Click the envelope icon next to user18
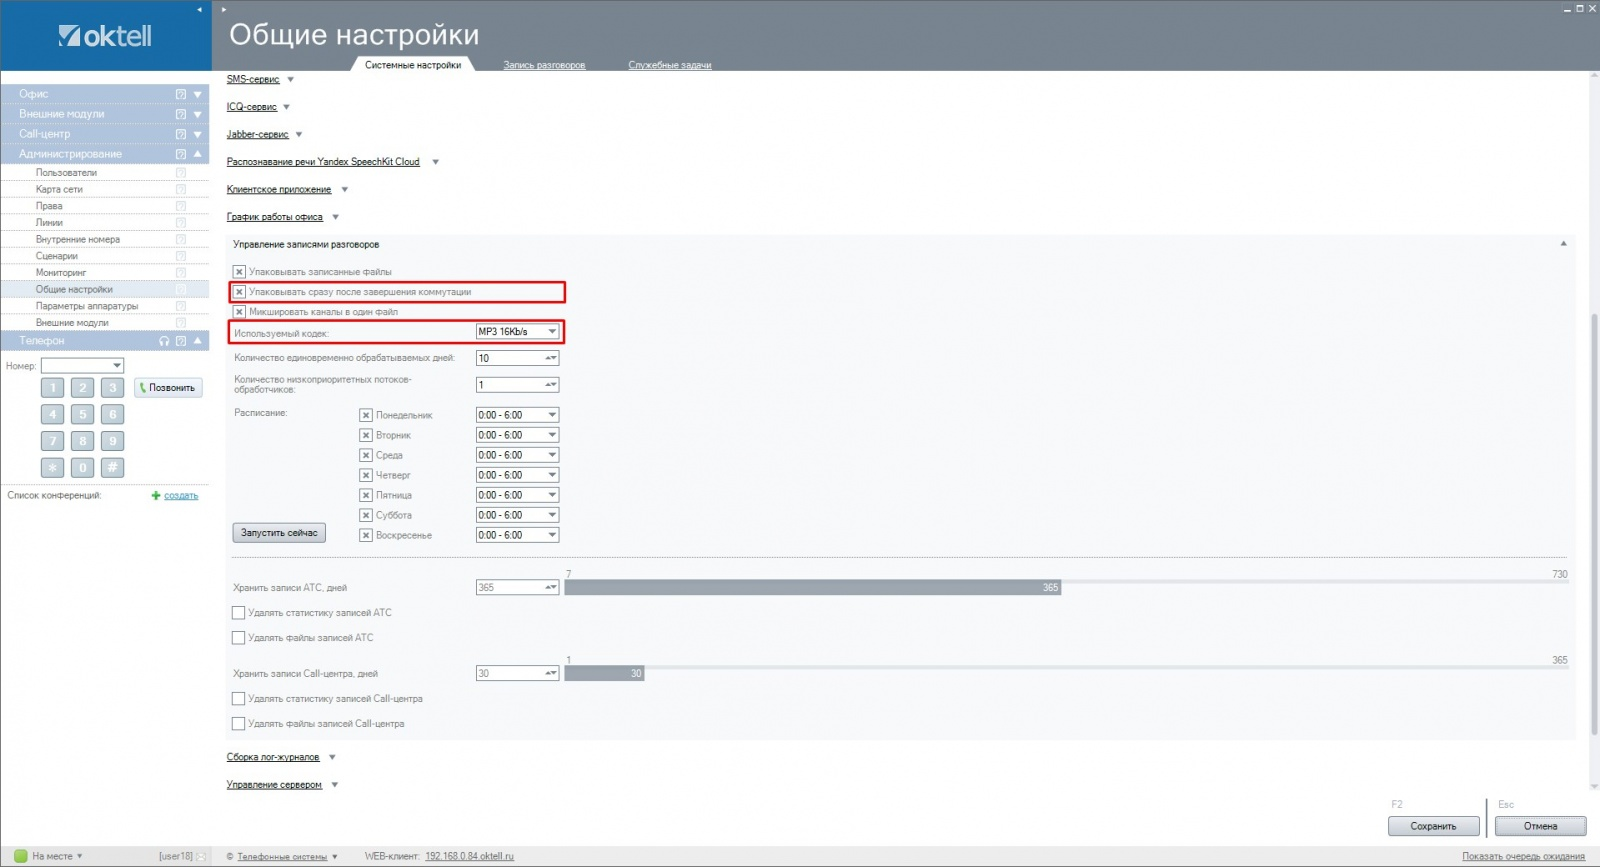This screenshot has width=1600, height=867. [x=201, y=856]
